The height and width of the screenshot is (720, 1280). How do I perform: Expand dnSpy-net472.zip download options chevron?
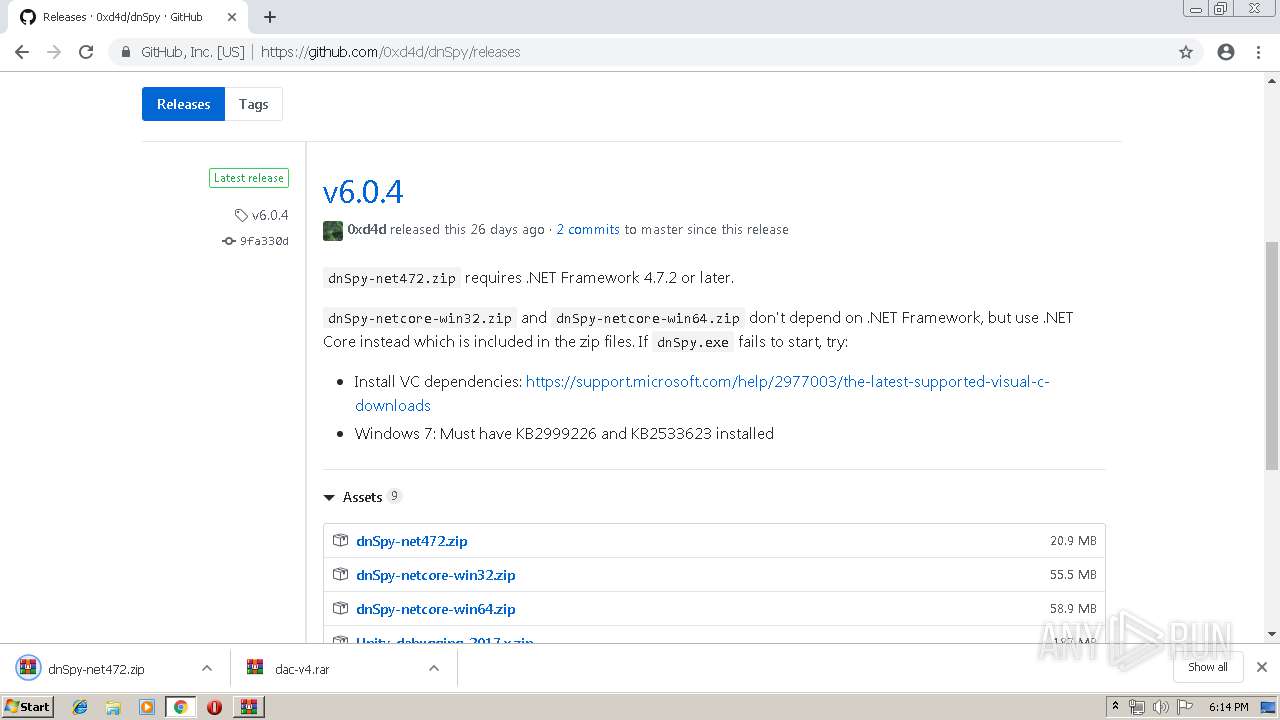(207, 668)
